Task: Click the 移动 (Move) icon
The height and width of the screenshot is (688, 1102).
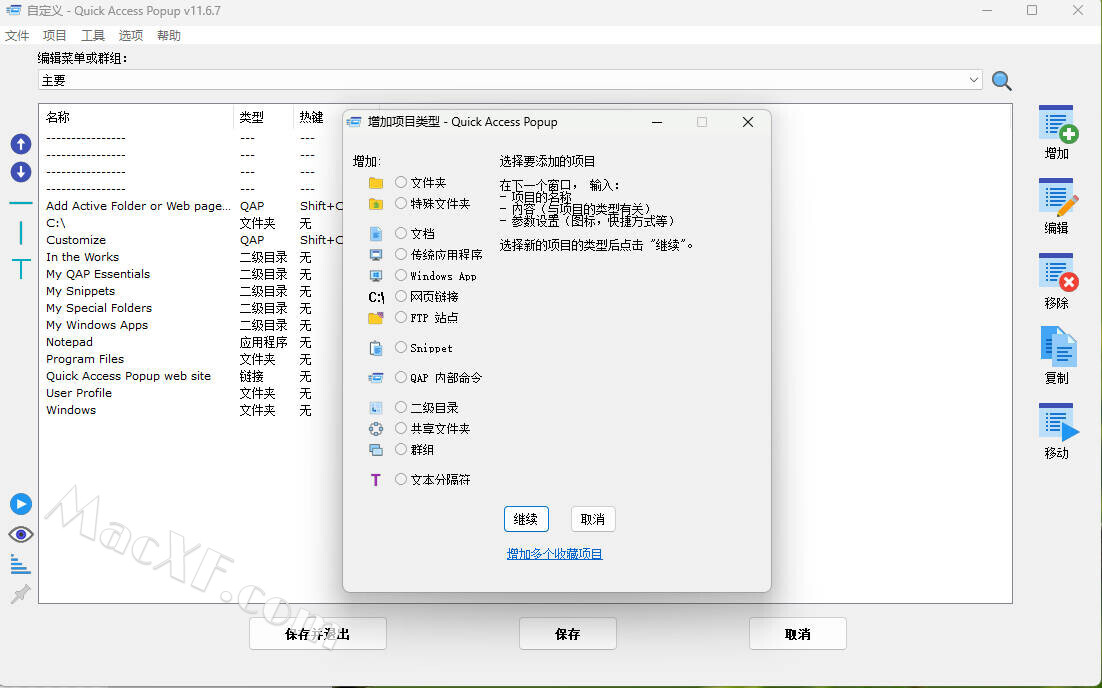Action: click(x=1057, y=423)
